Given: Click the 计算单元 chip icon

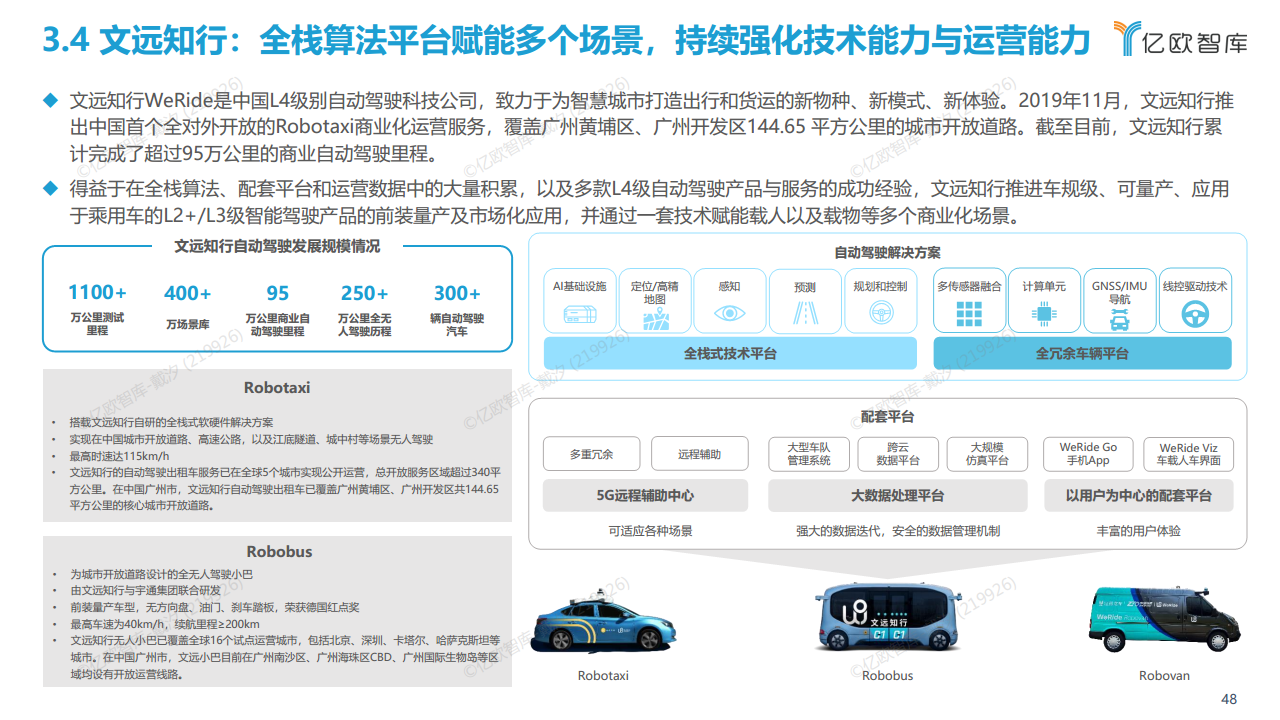Looking at the screenshot, I should coord(1044,314).
